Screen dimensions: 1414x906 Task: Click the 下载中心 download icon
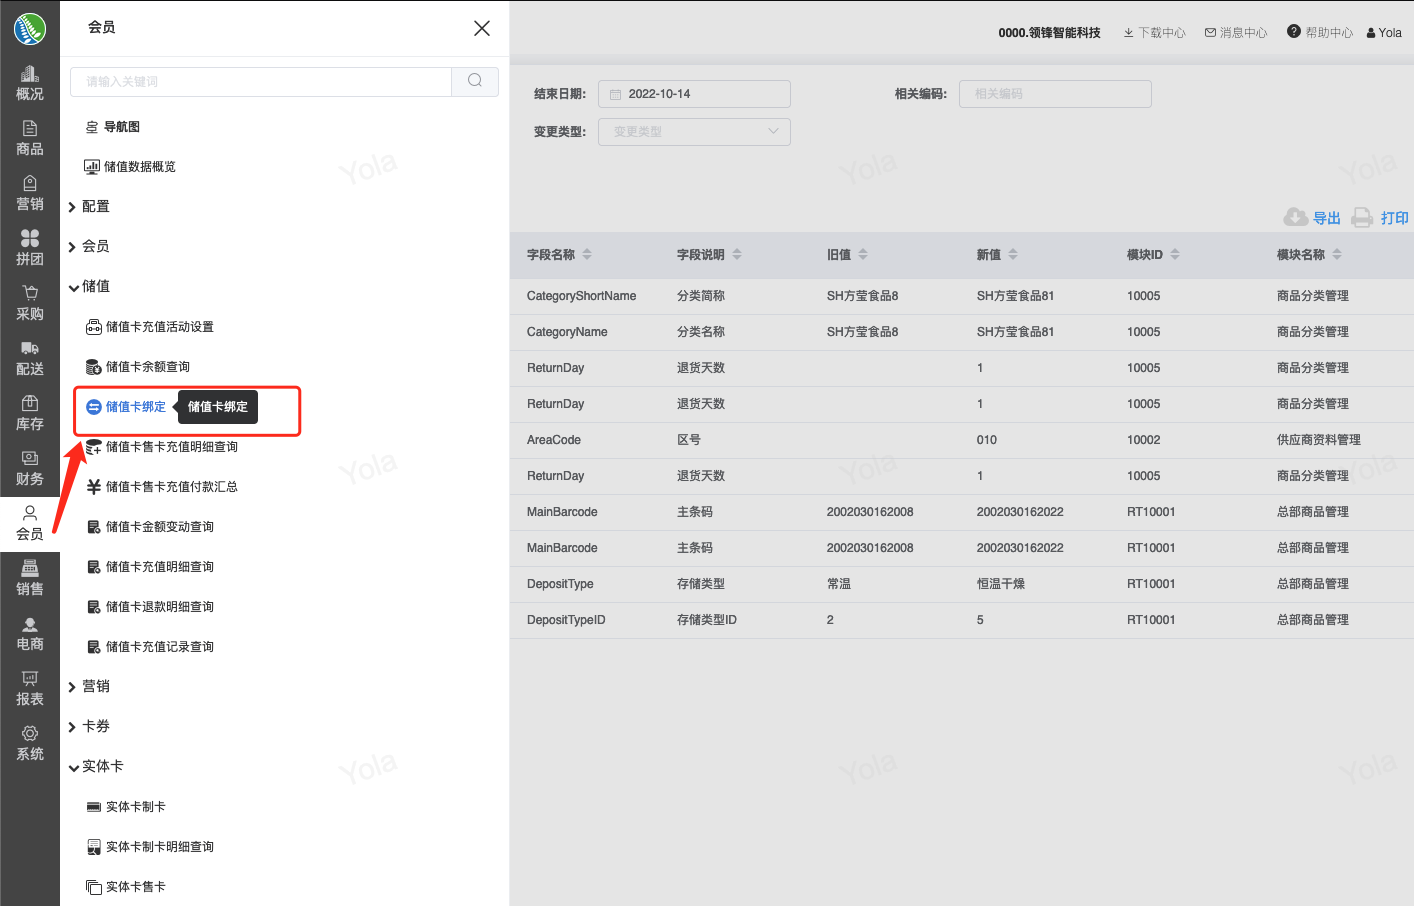pos(1129,32)
